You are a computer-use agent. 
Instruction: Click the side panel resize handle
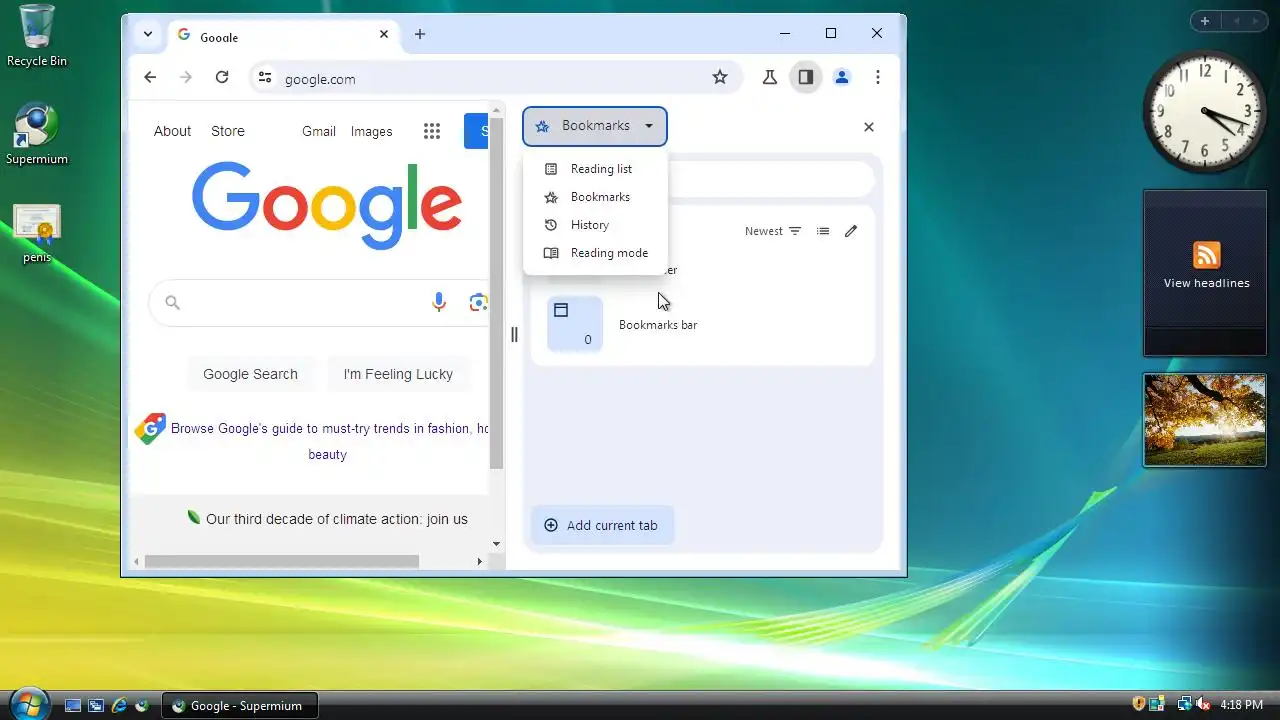point(514,335)
